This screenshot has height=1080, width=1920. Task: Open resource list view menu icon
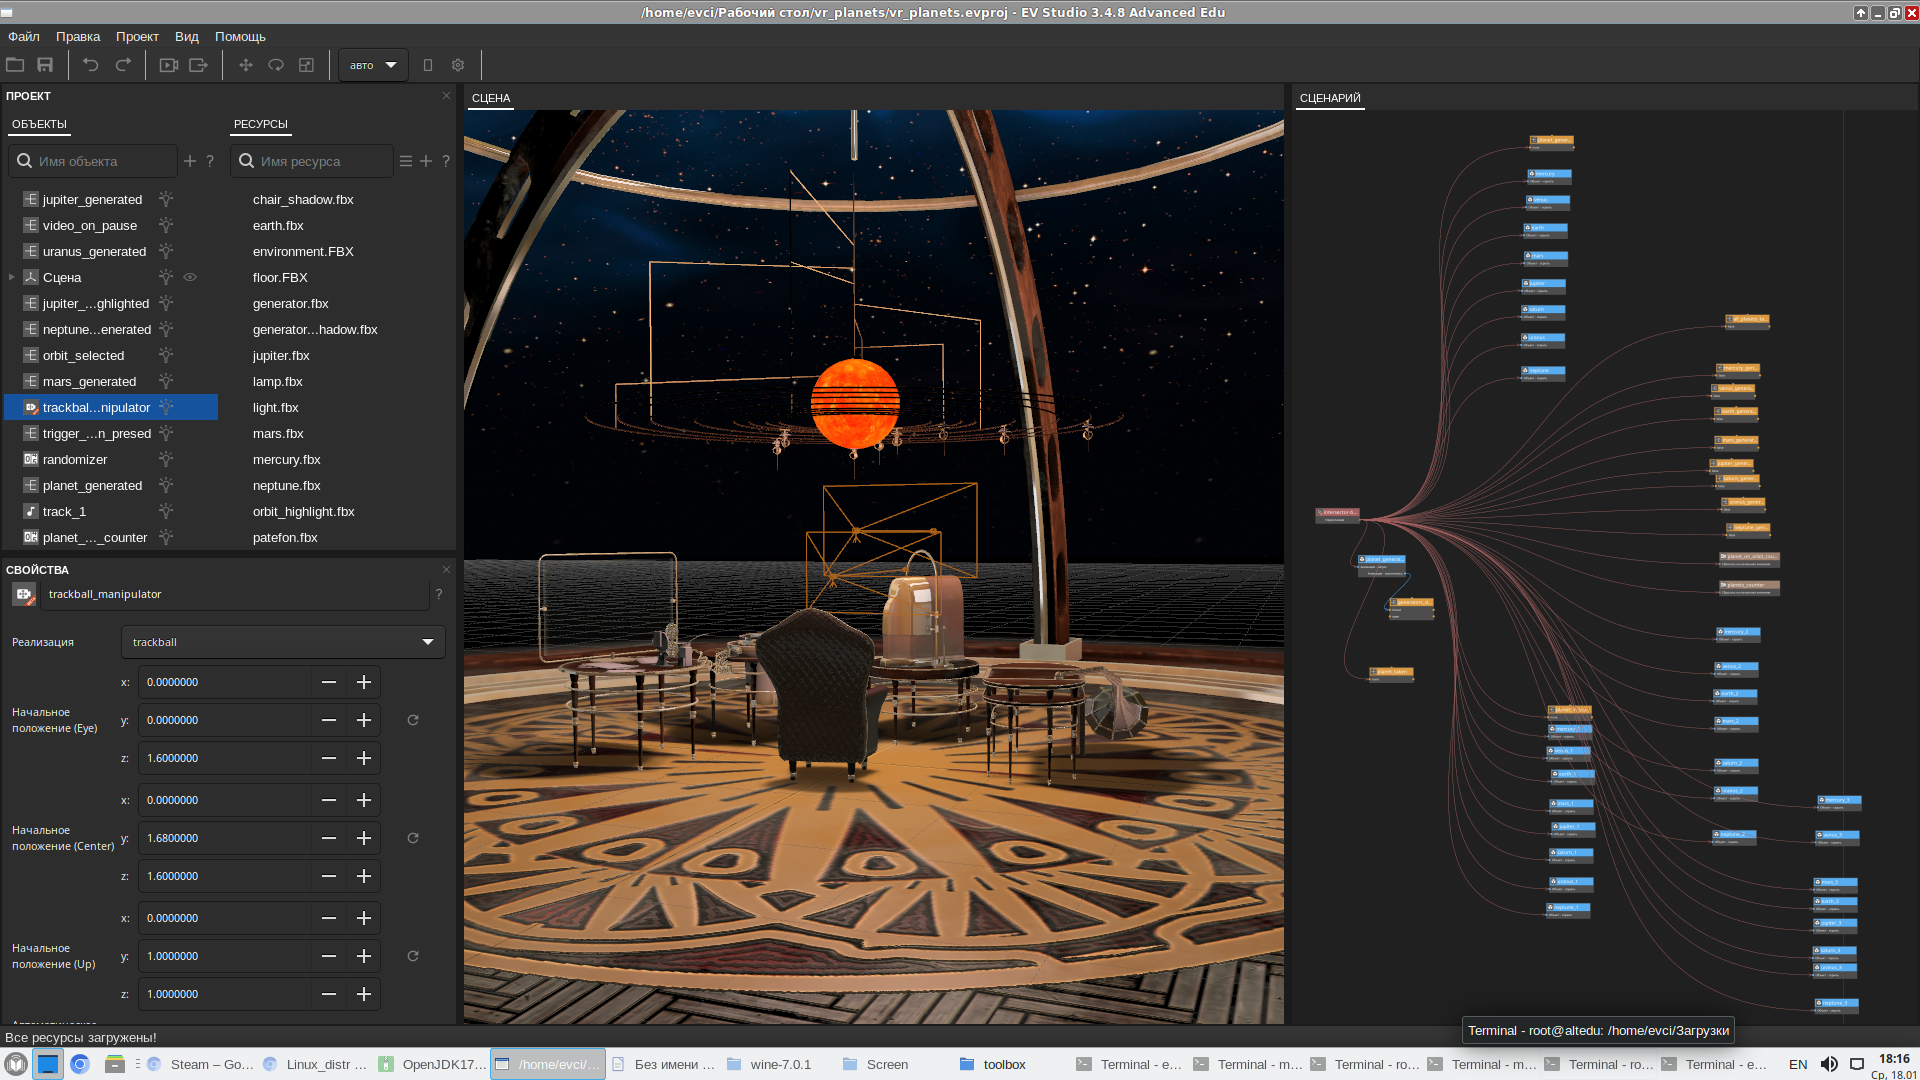(x=405, y=161)
